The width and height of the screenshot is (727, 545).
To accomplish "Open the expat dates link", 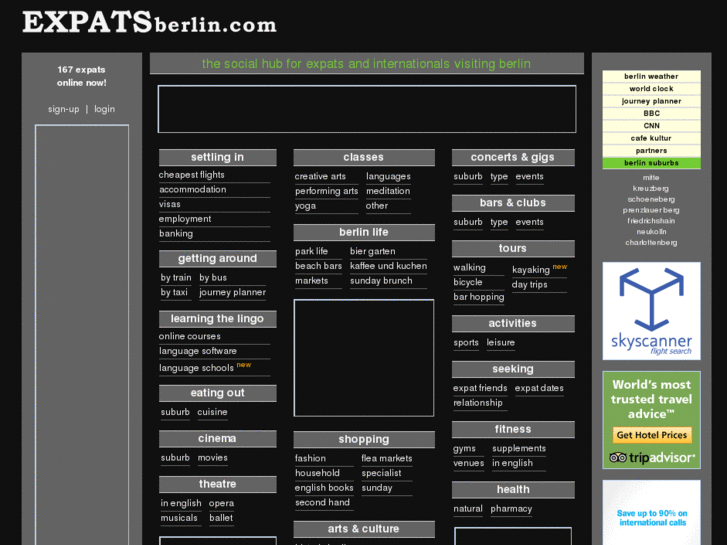I will (539, 388).
